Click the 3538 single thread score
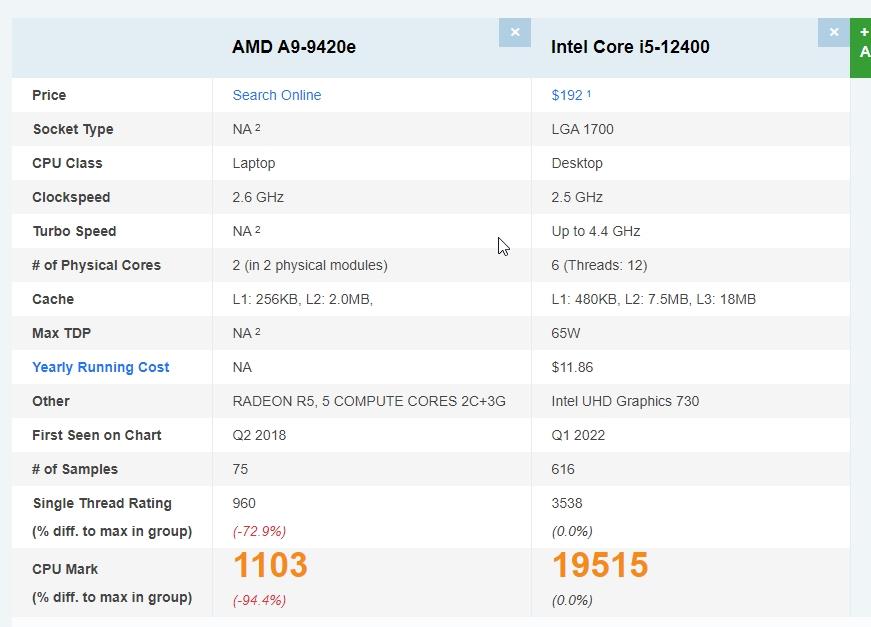The width and height of the screenshot is (871, 627). (567, 503)
